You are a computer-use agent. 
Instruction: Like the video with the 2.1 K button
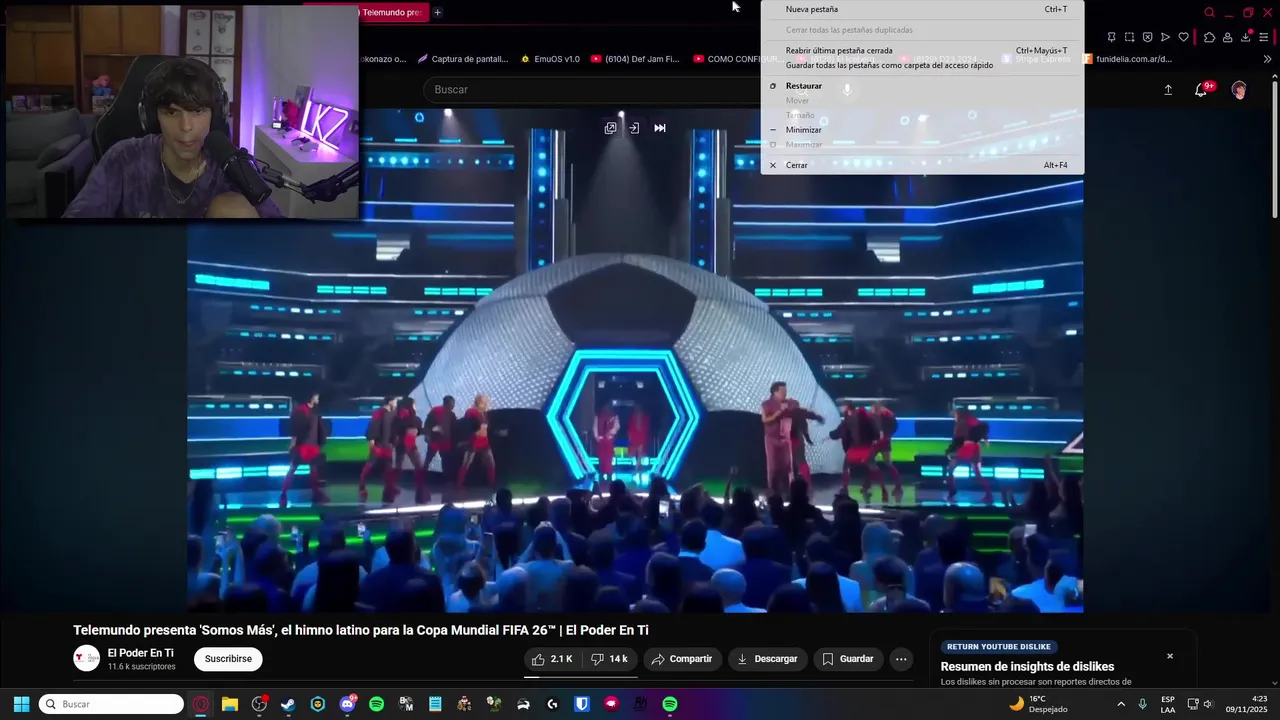point(552,659)
